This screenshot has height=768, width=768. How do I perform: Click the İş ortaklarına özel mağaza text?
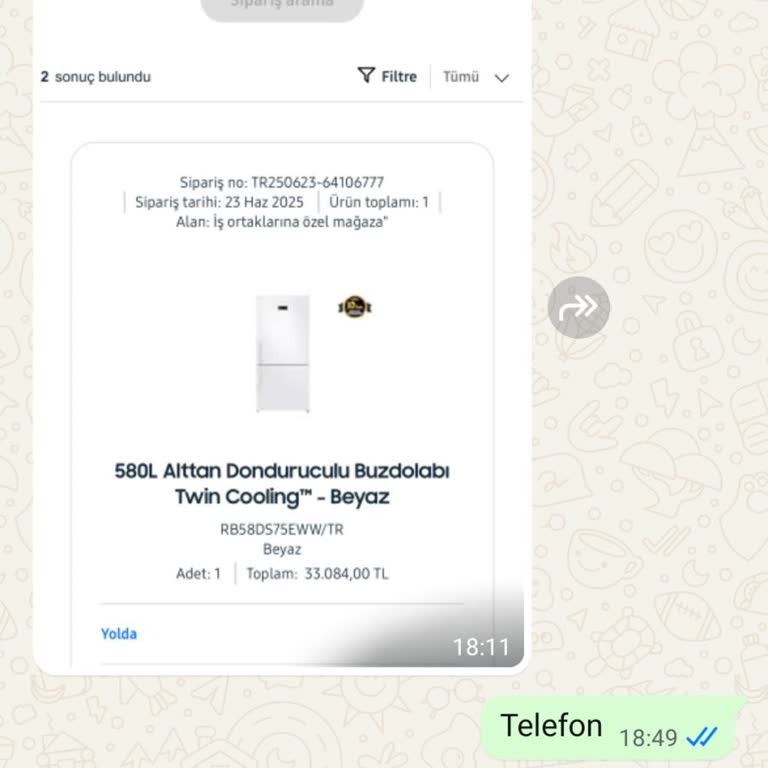point(300,222)
